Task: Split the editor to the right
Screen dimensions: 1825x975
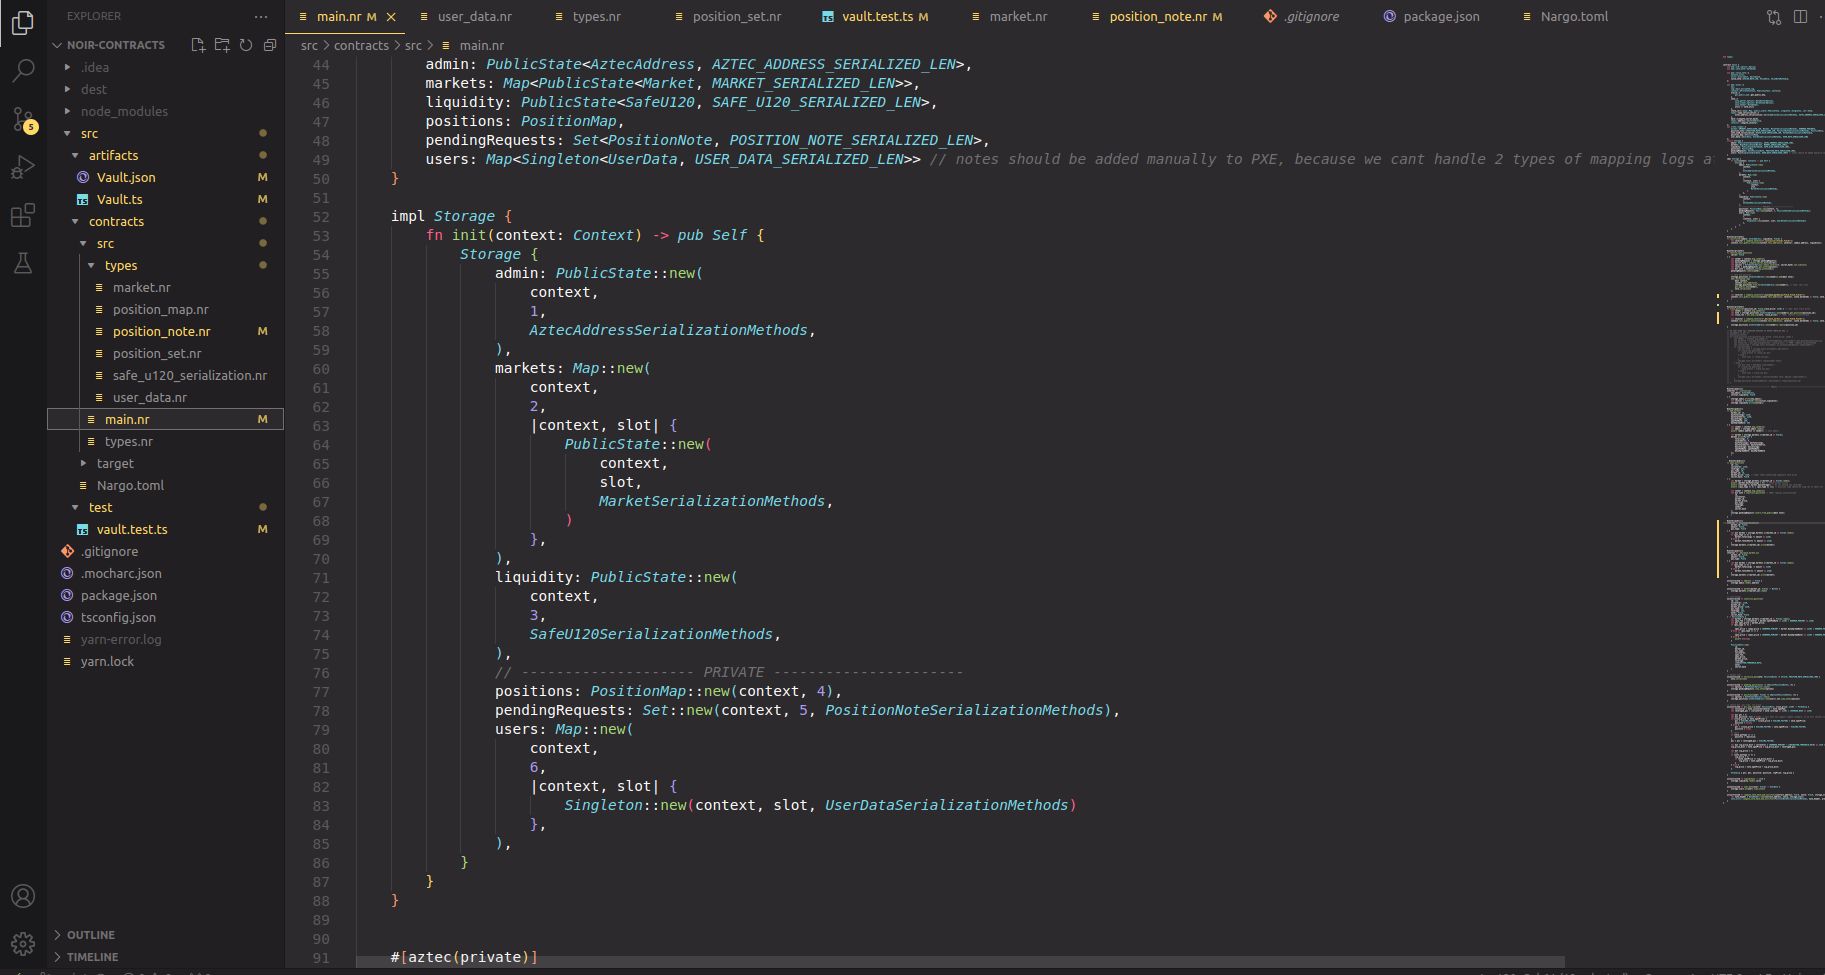Action: pos(1800,17)
